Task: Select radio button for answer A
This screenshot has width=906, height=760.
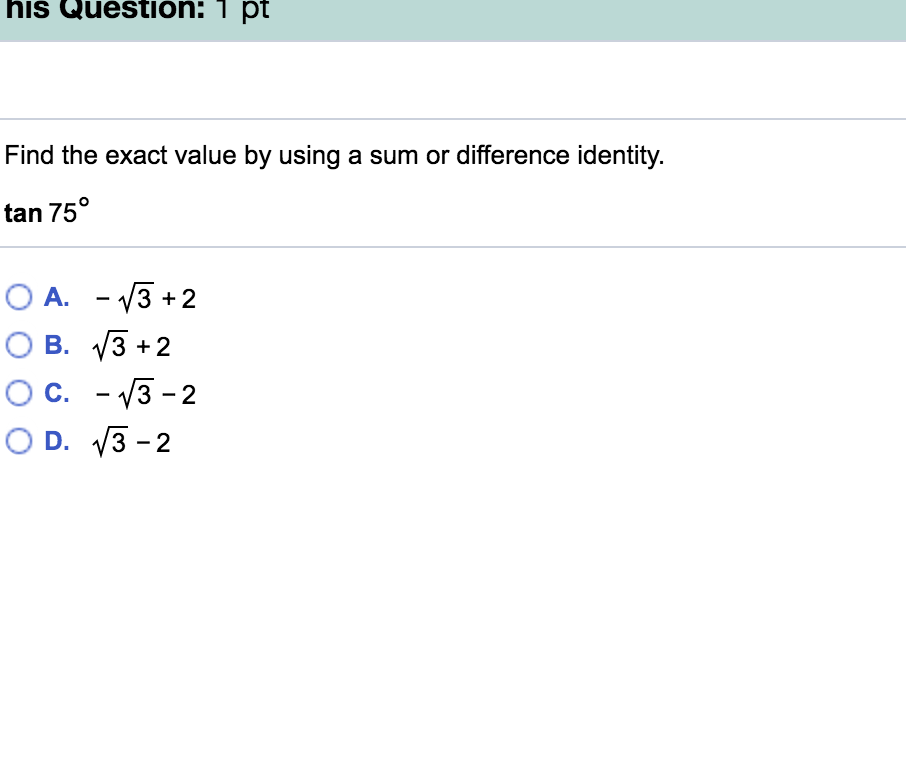Action: pyautogui.click(x=18, y=294)
